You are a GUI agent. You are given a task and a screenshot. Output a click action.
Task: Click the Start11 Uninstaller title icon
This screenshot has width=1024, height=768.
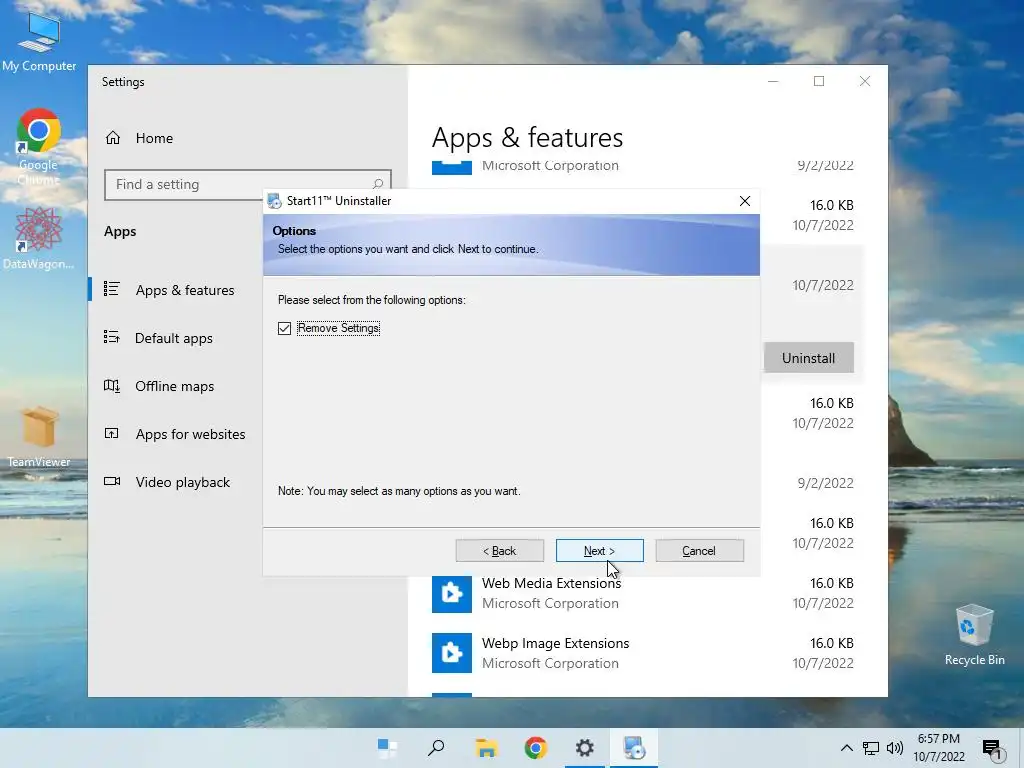pyautogui.click(x=274, y=201)
